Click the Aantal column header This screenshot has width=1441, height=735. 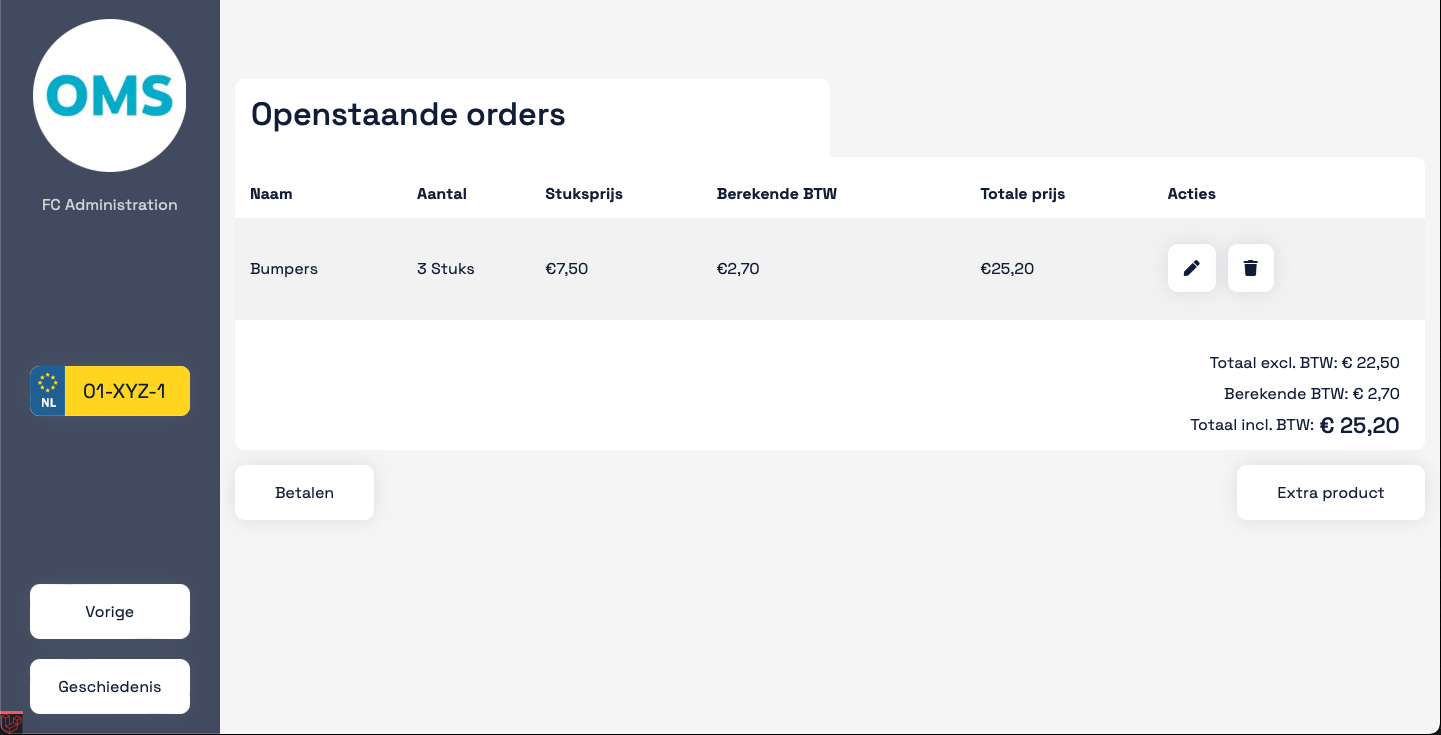pos(442,194)
